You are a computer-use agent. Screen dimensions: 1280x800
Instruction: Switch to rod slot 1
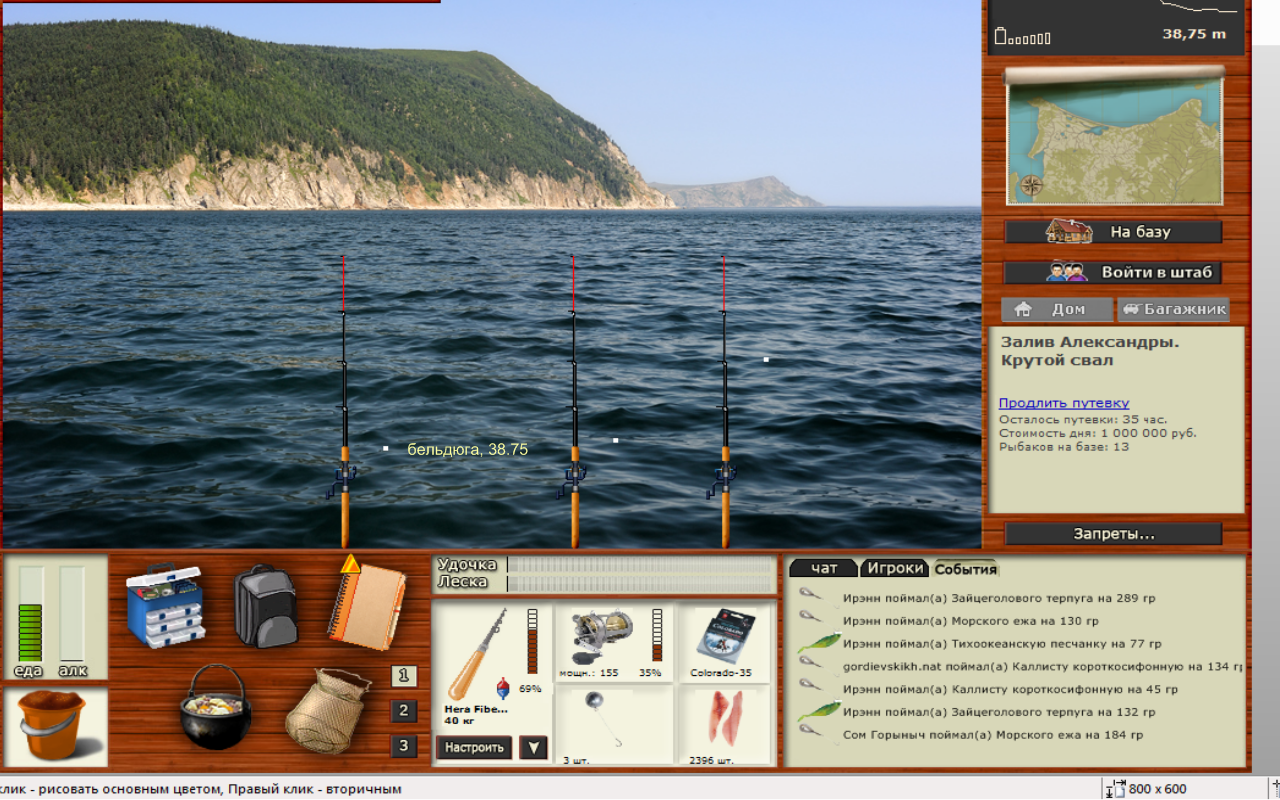click(x=403, y=676)
